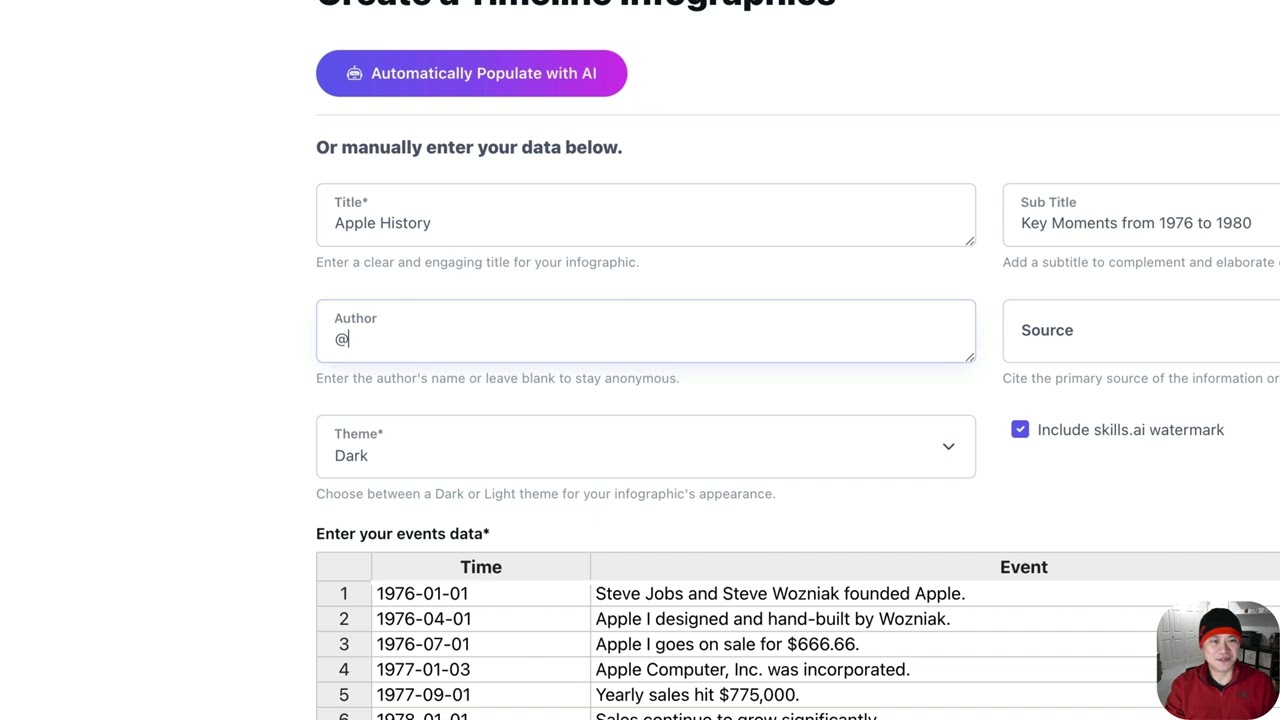Select the Event column header
The height and width of the screenshot is (720, 1280).
click(1023, 567)
